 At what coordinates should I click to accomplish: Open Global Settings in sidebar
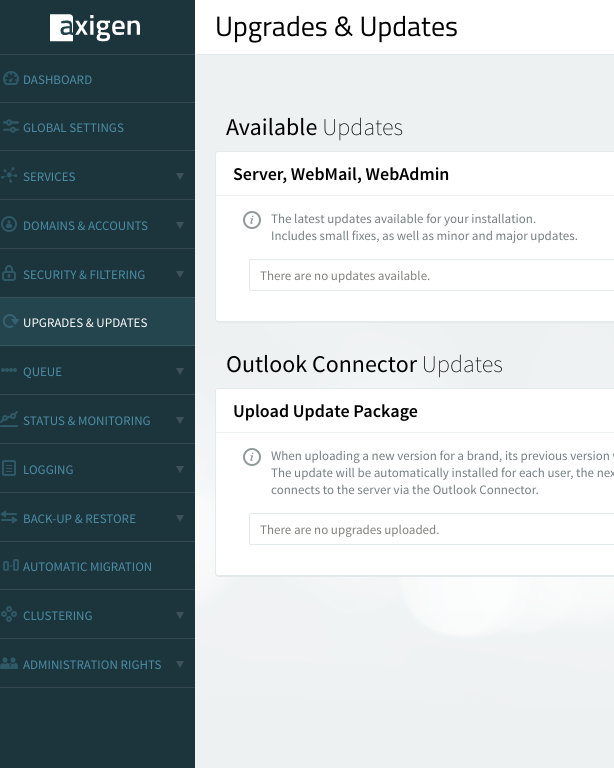coord(73,128)
